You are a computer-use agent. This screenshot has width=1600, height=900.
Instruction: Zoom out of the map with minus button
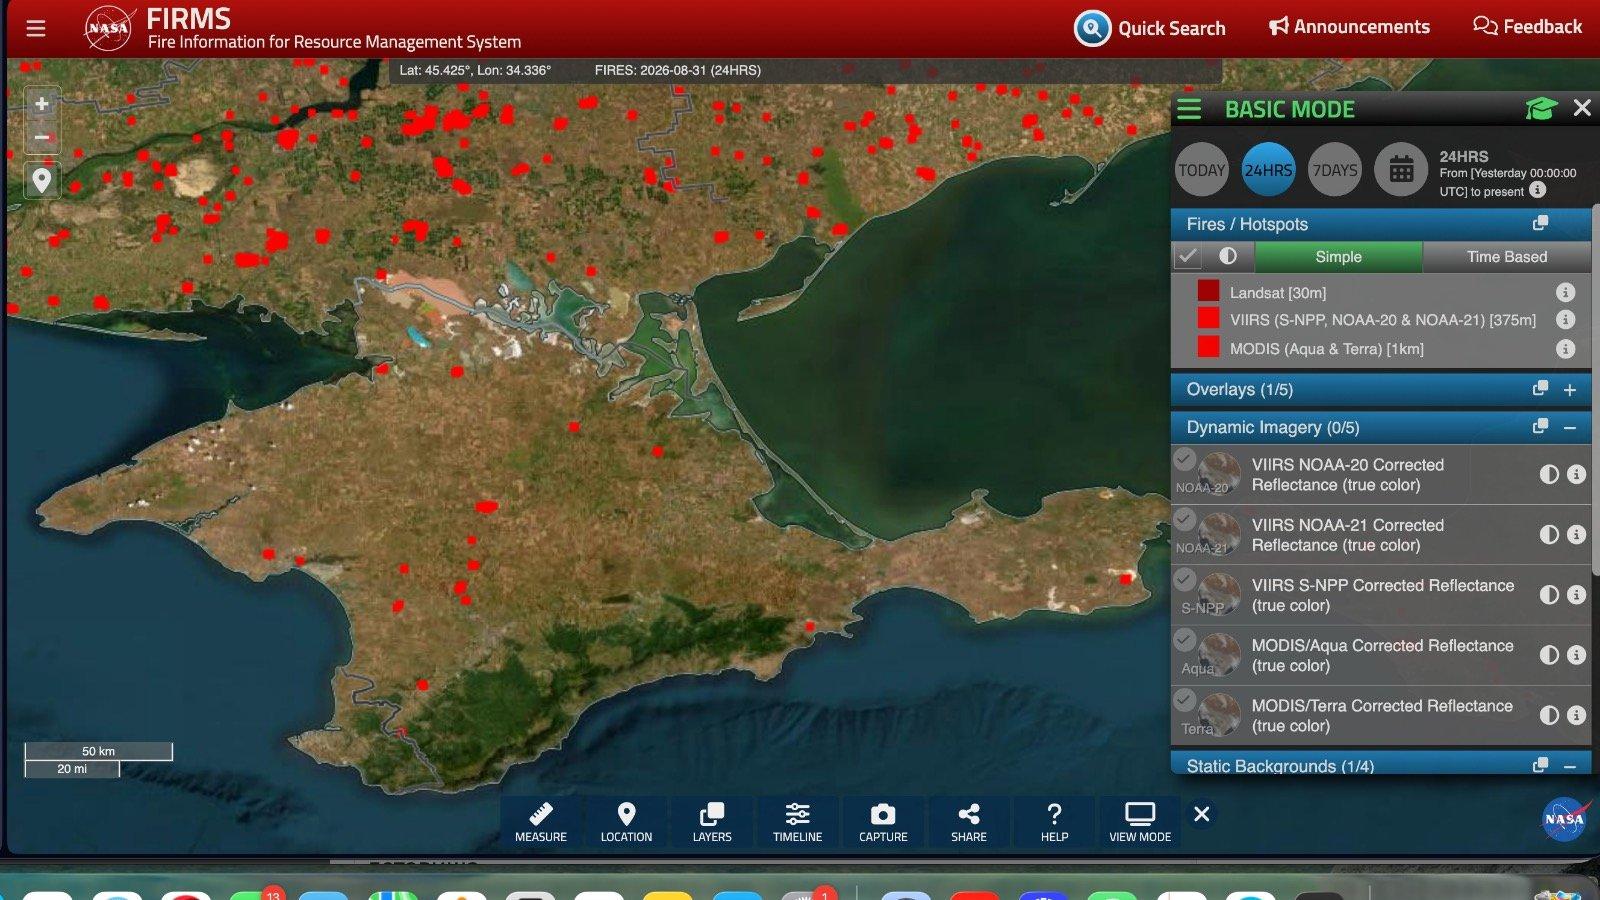click(x=42, y=137)
